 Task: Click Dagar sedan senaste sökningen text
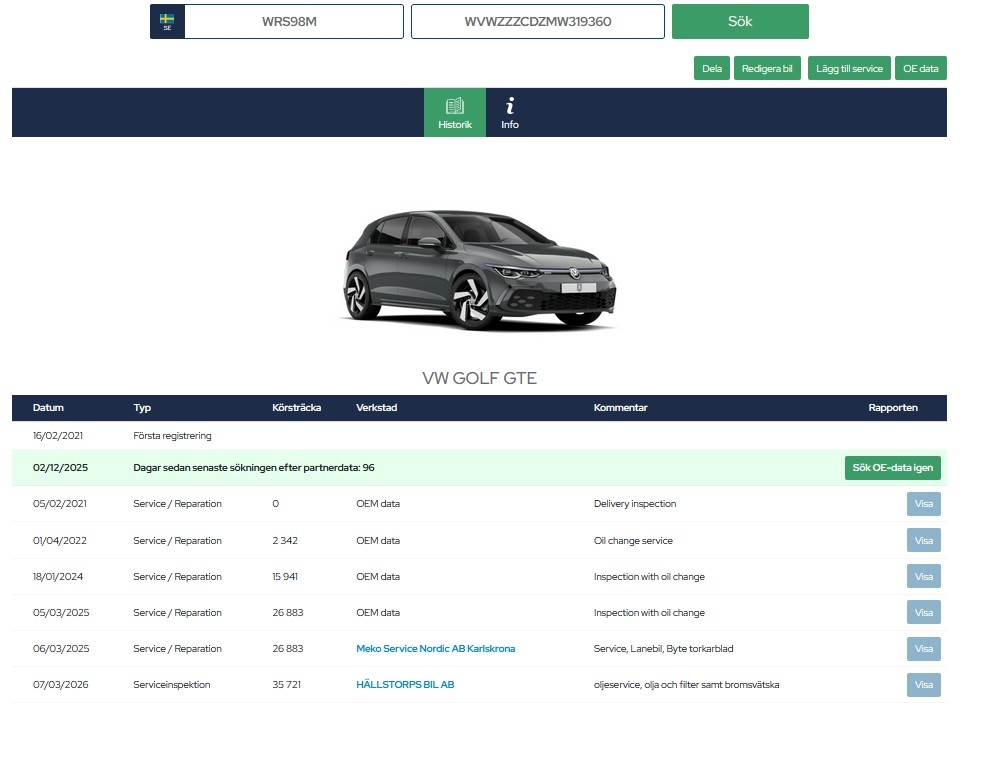click(253, 468)
